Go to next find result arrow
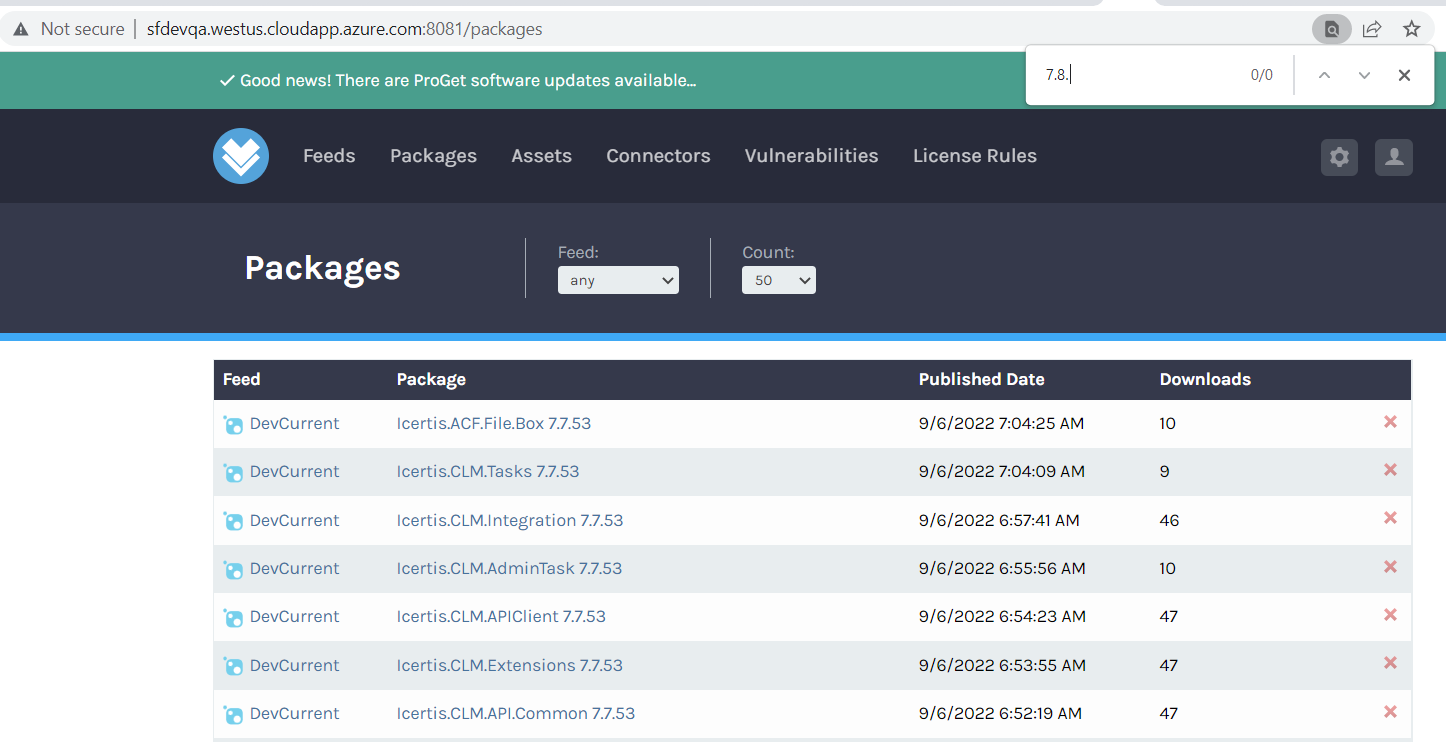 1364,75
